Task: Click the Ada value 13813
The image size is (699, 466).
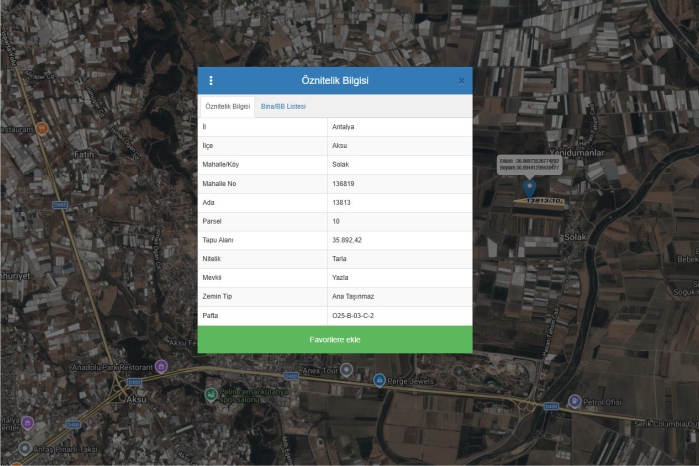Action: (341, 202)
